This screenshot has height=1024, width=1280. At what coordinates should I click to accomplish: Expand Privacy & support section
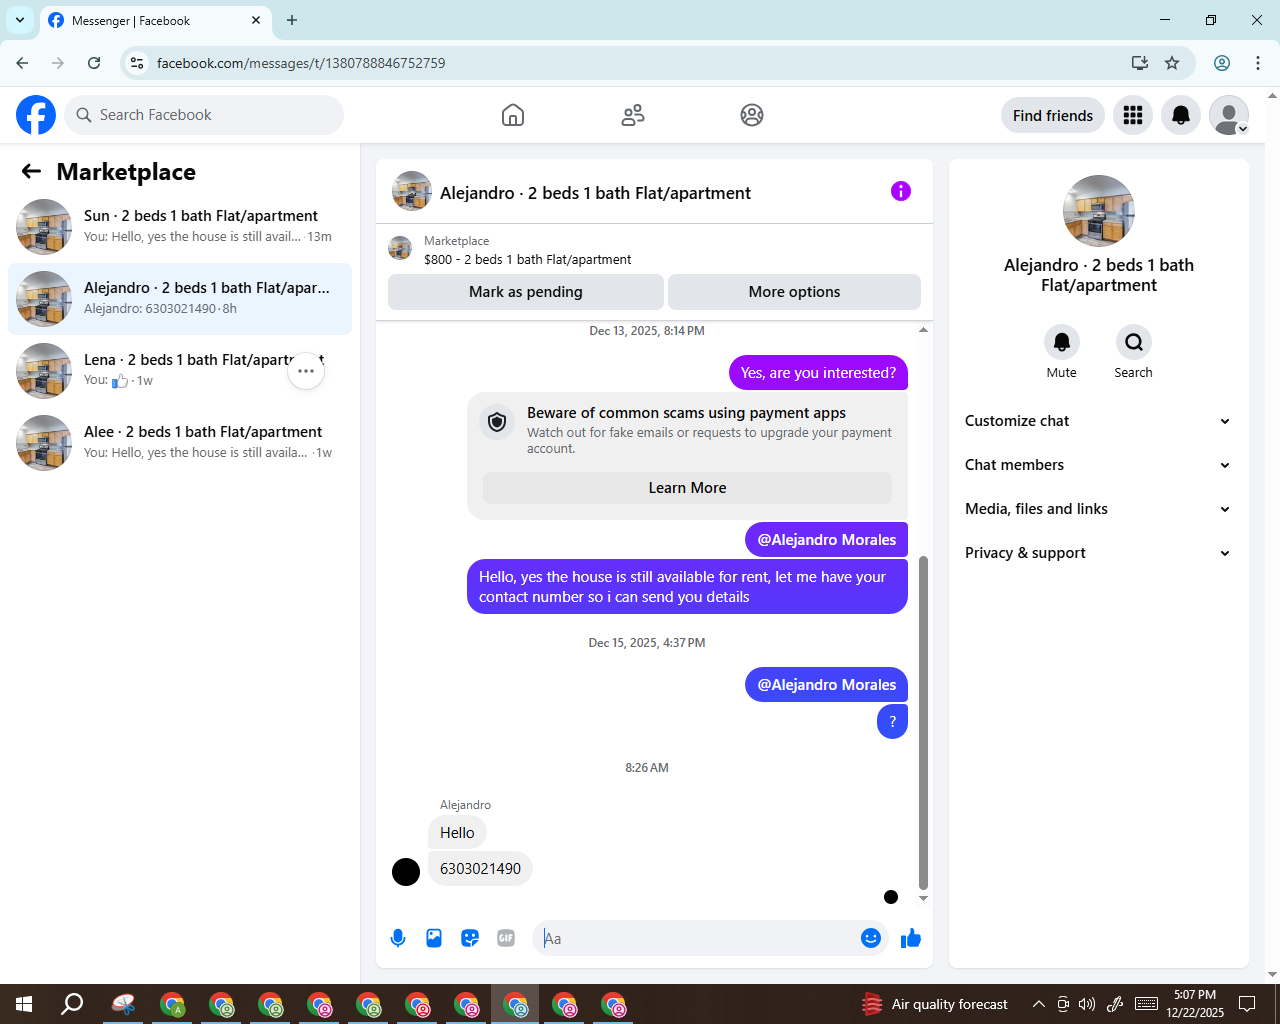click(1098, 553)
